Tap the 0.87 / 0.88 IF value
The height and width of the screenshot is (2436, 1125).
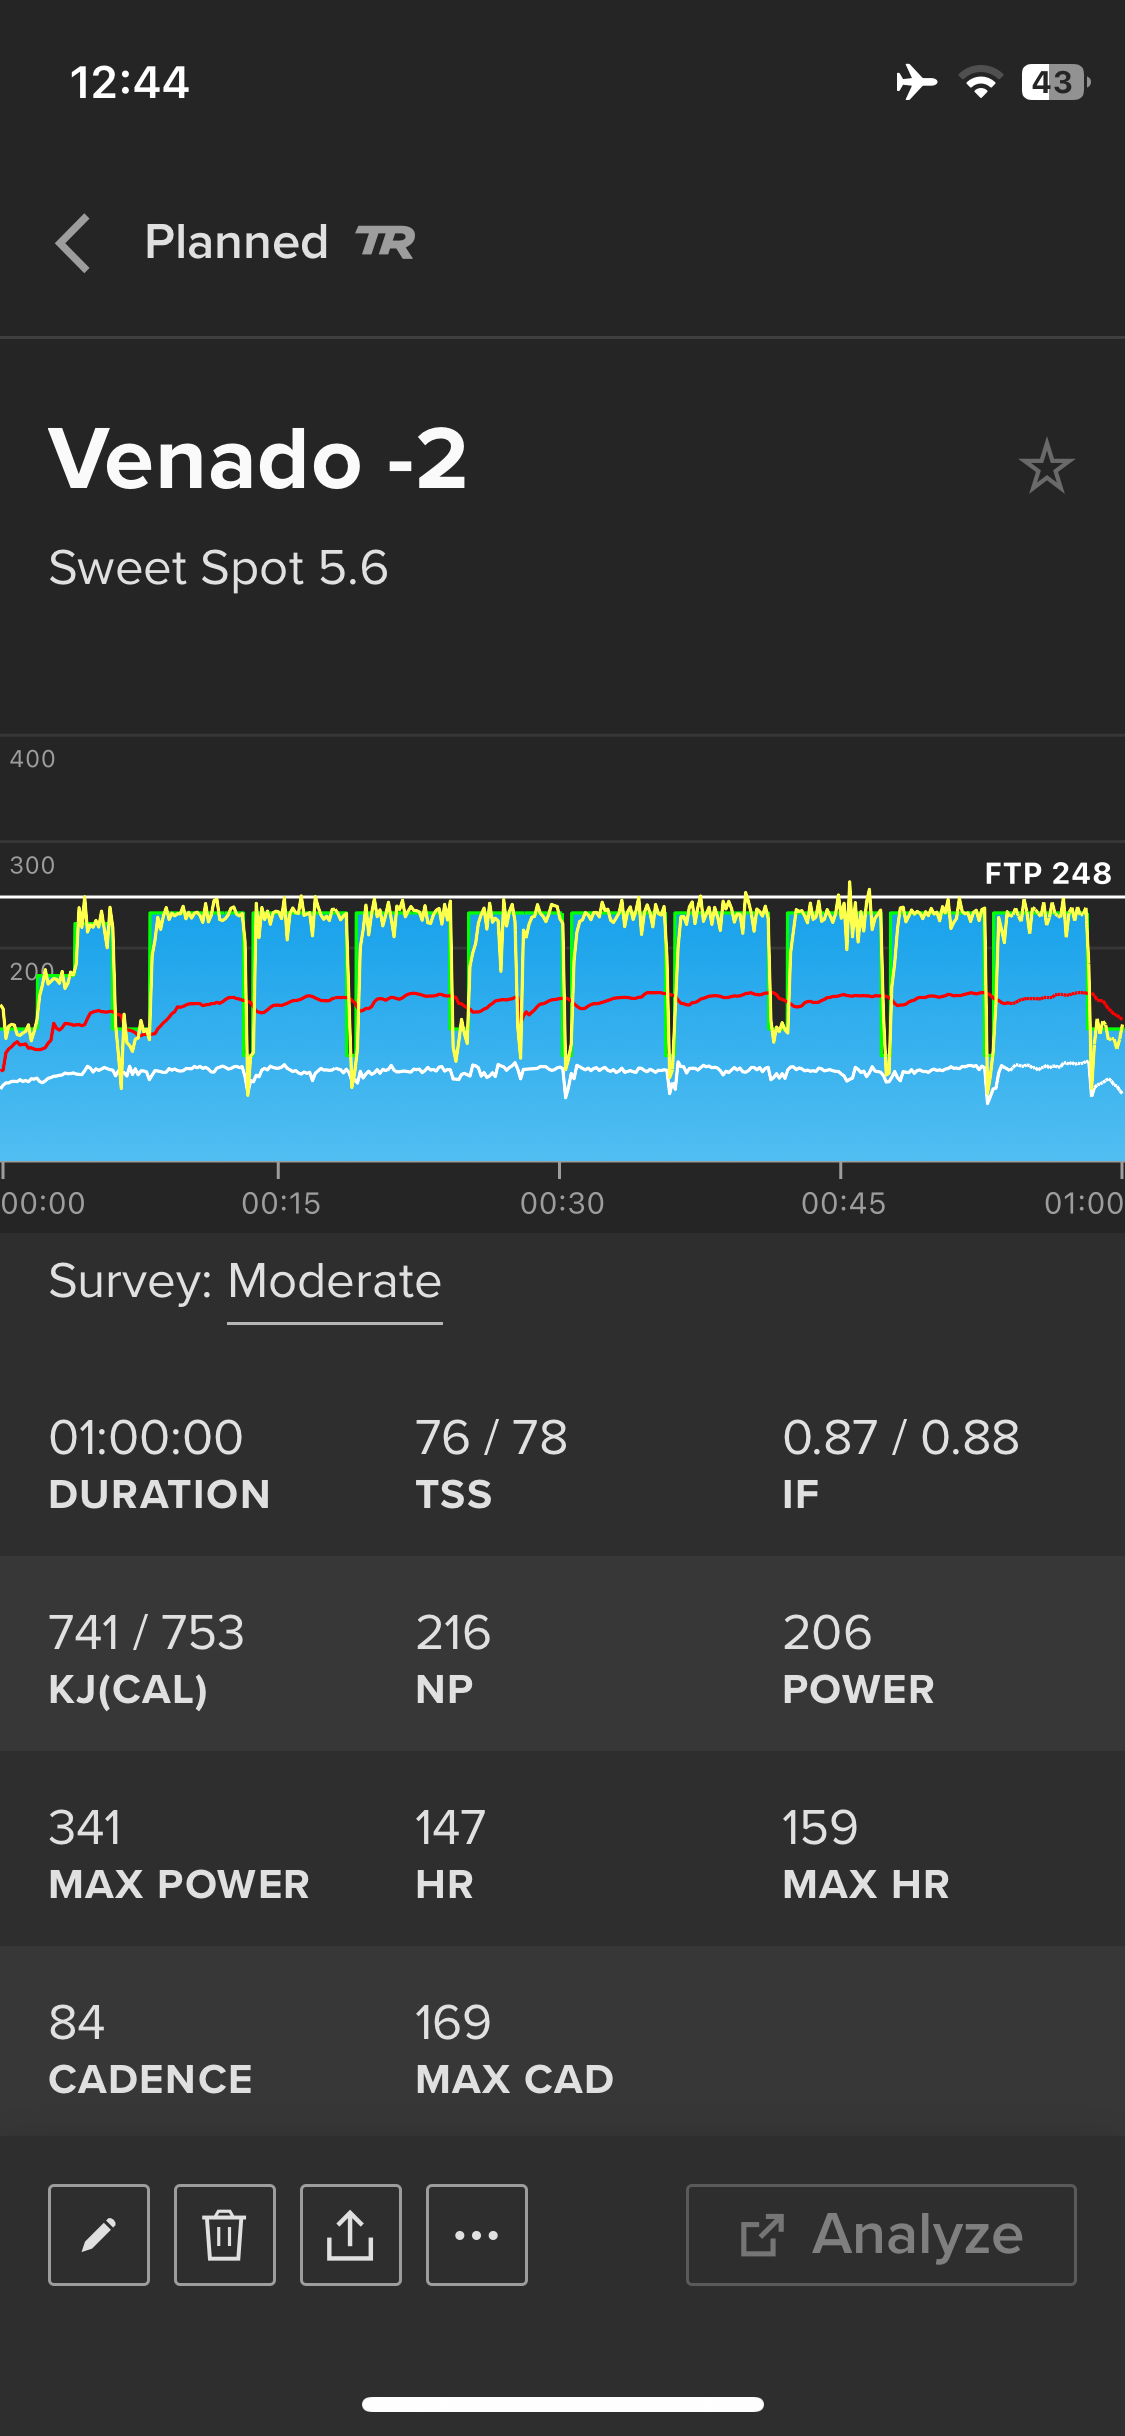tap(901, 1438)
